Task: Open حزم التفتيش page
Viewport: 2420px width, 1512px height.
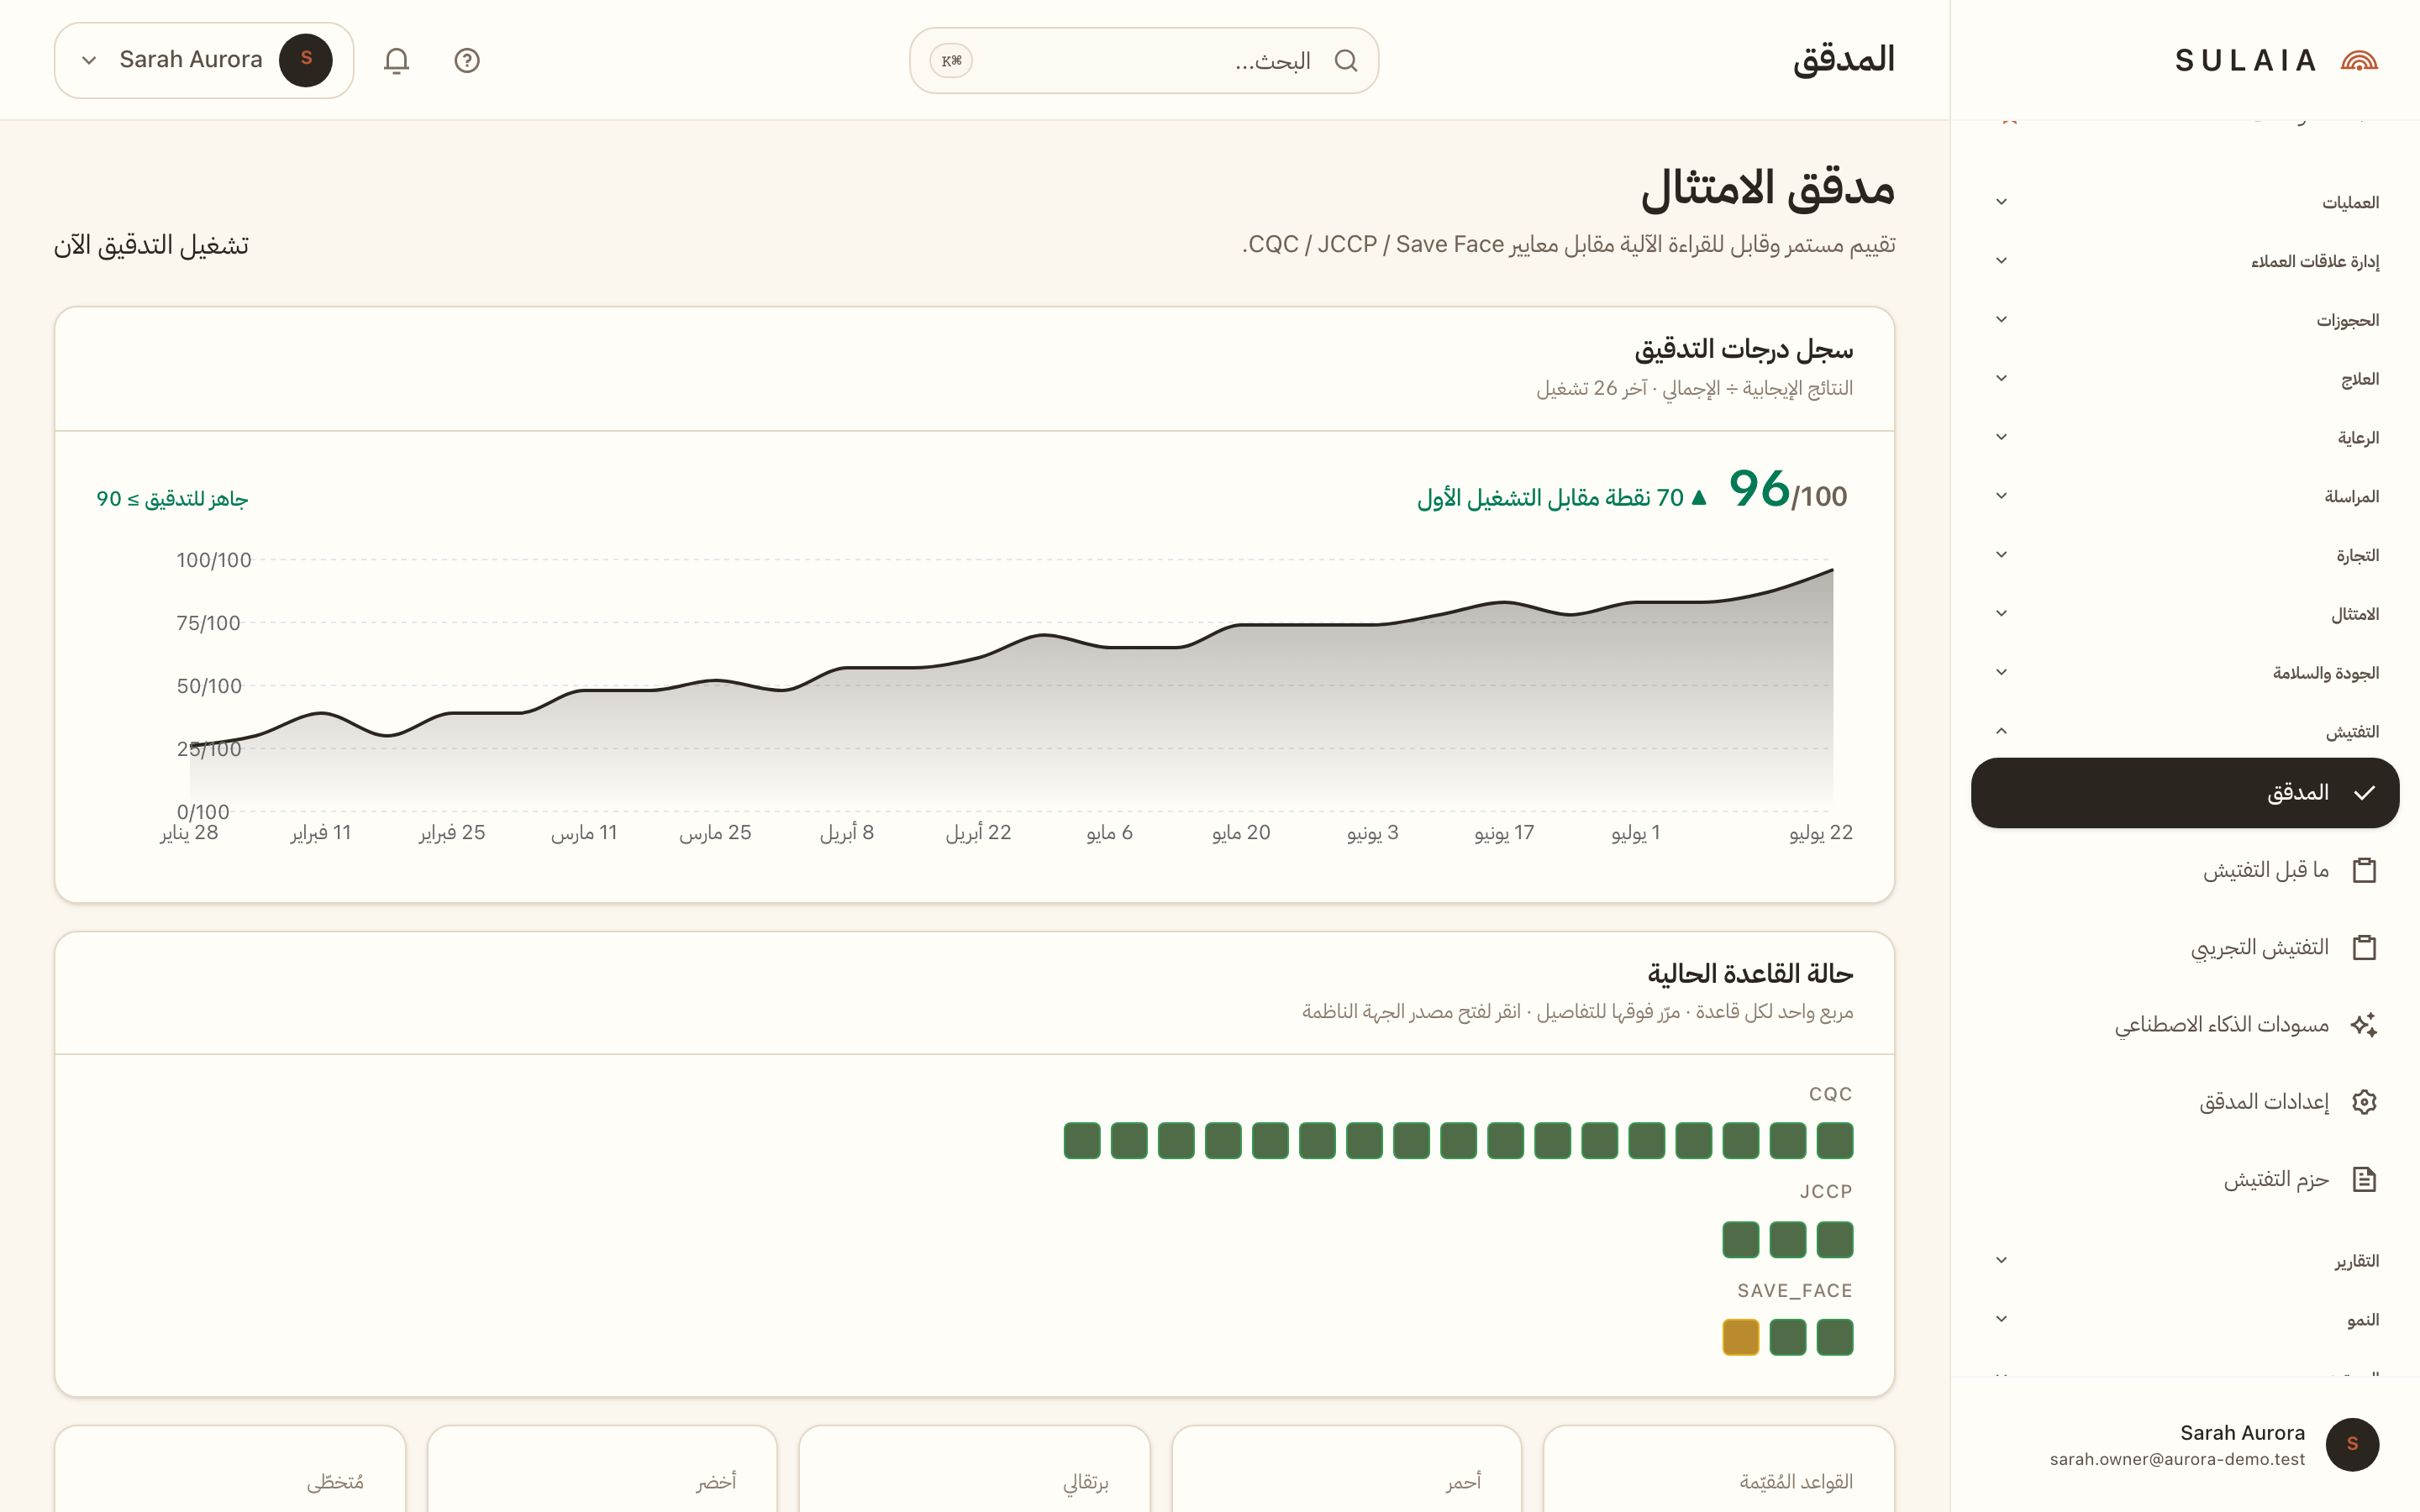Action: pos(2185,1179)
